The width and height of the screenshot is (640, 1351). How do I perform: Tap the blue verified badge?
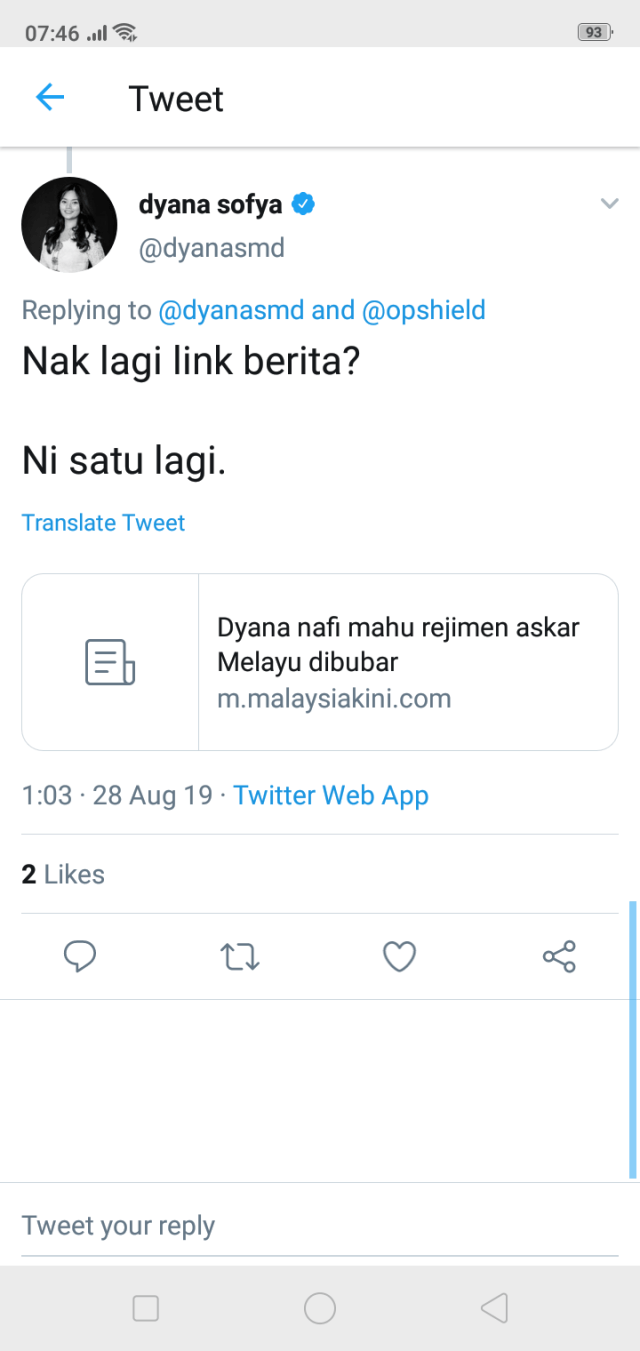tap(303, 205)
